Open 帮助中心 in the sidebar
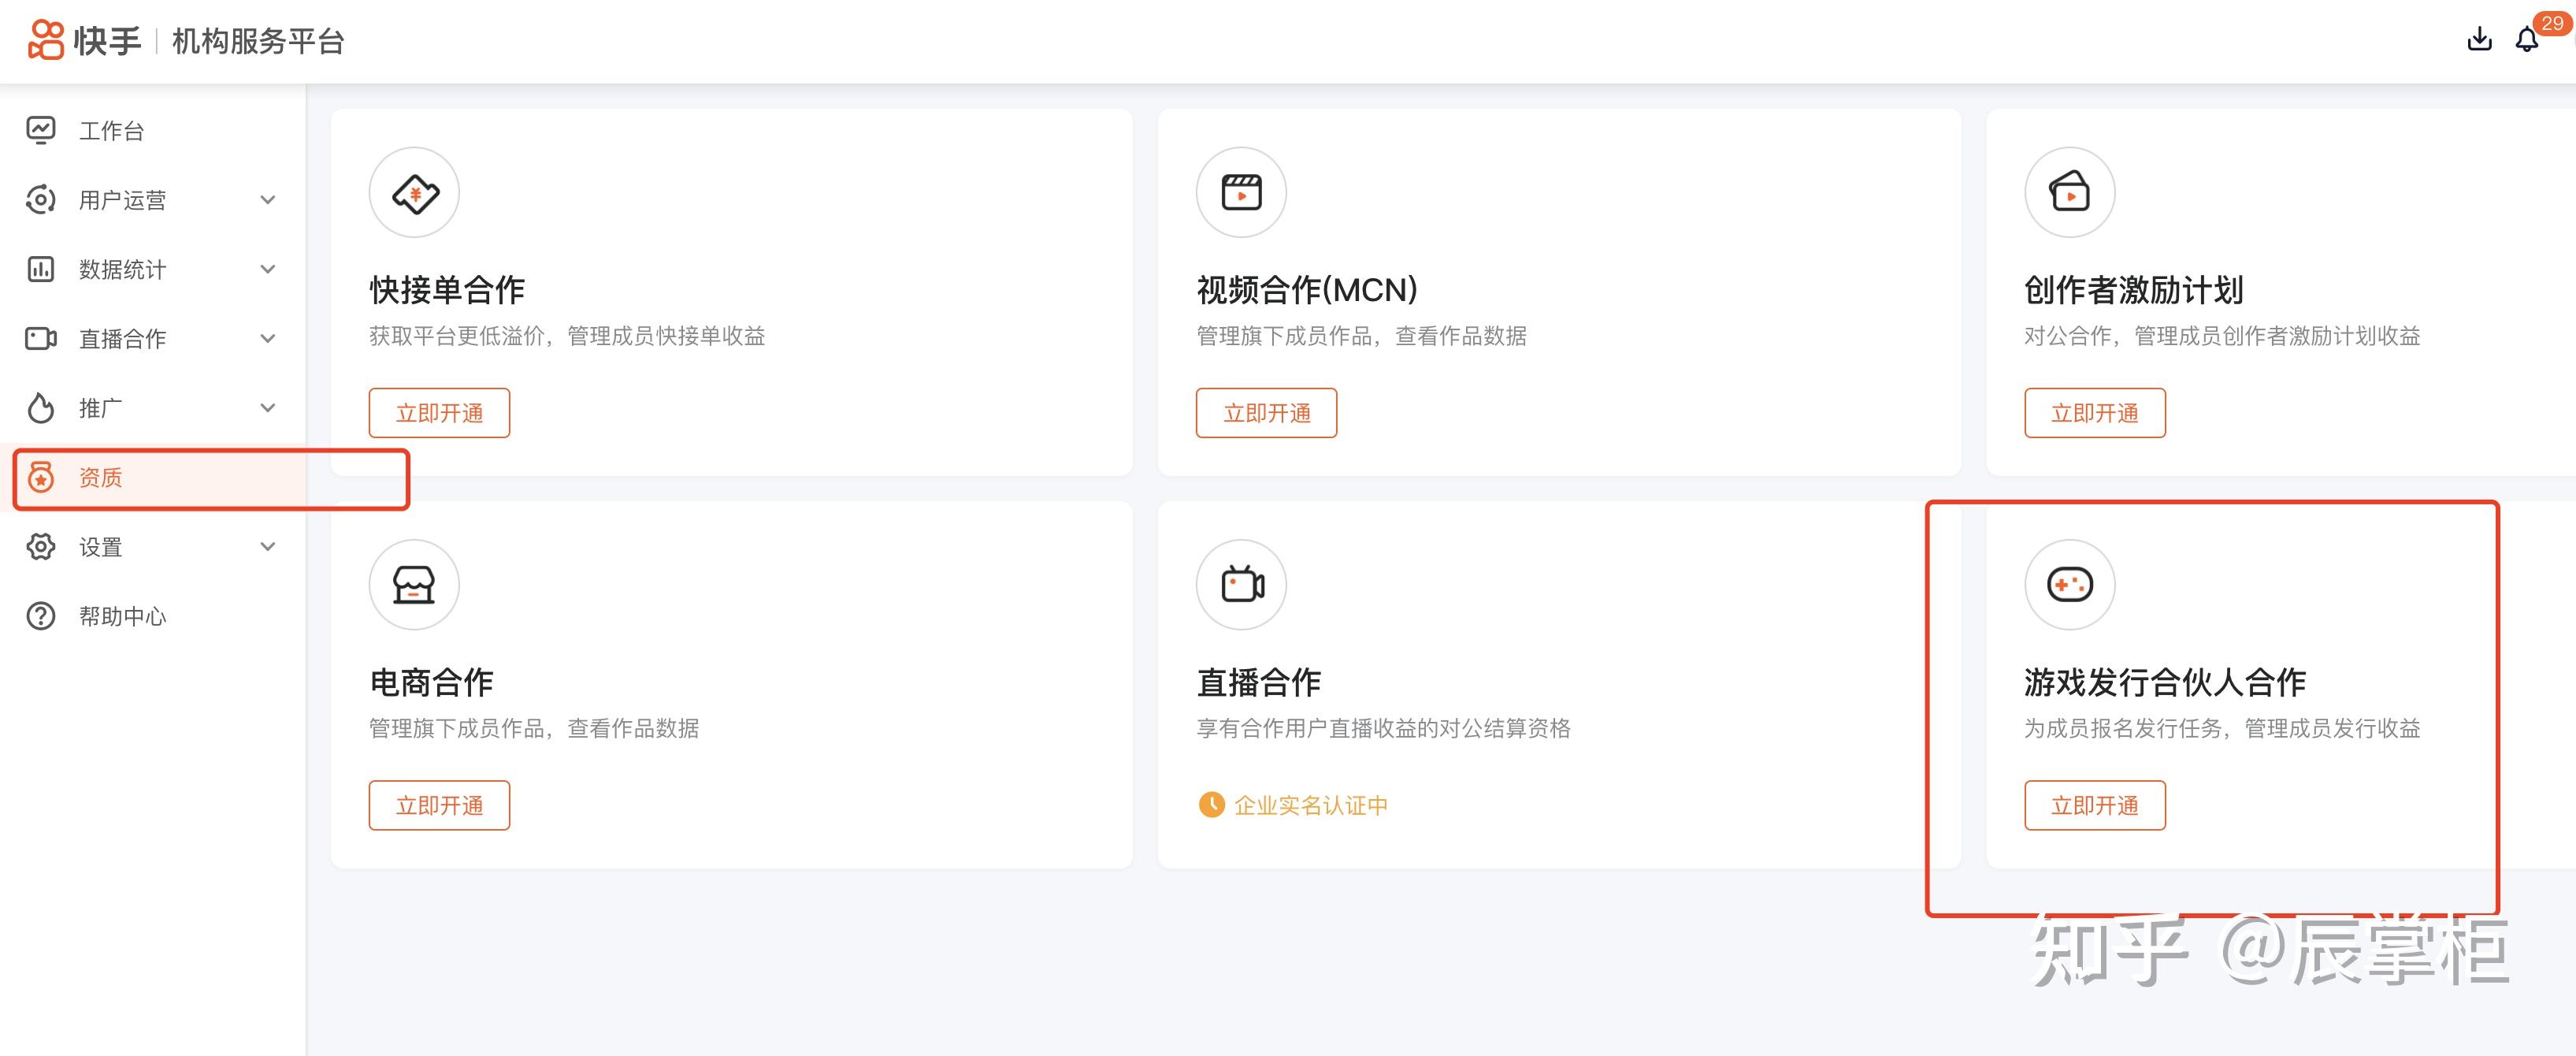 tap(122, 617)
